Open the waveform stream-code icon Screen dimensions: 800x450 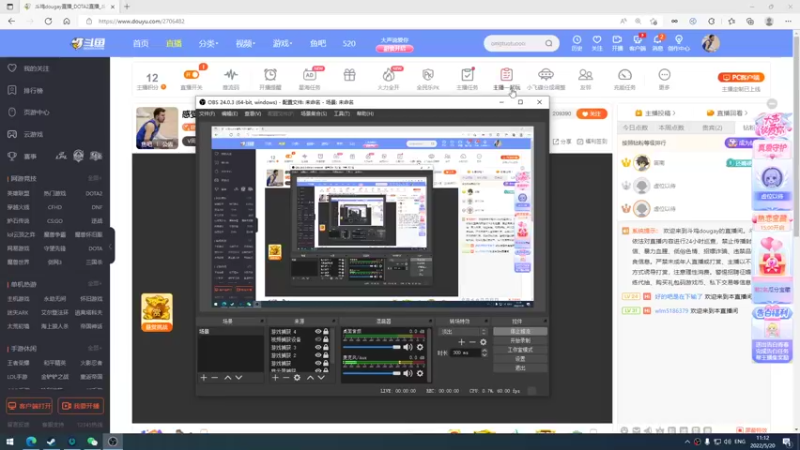click(x=231, y=75)
